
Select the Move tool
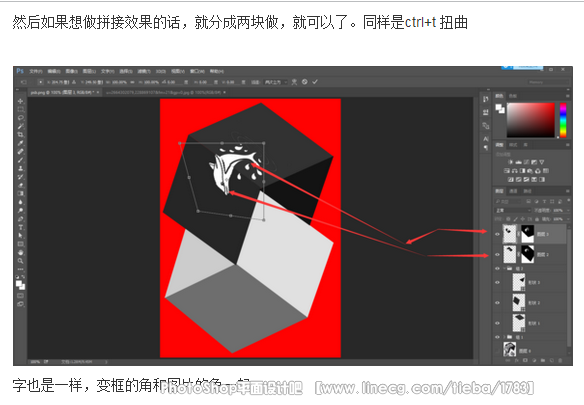click(20, 101)
